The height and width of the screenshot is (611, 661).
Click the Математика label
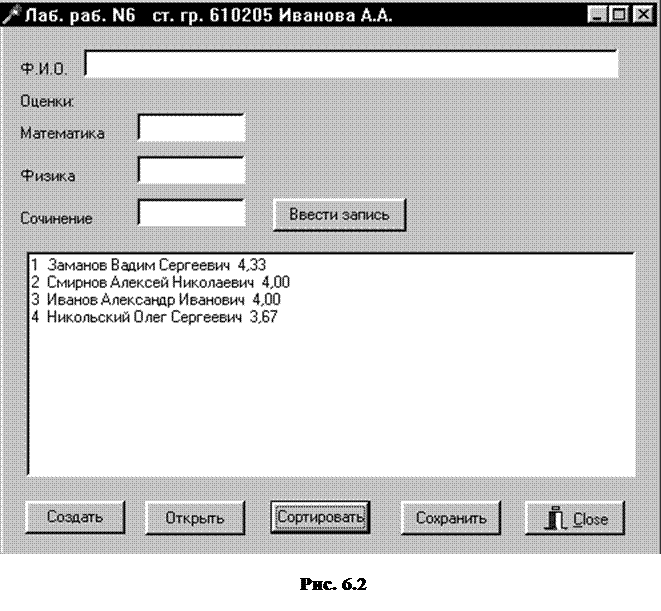point(62,133)
